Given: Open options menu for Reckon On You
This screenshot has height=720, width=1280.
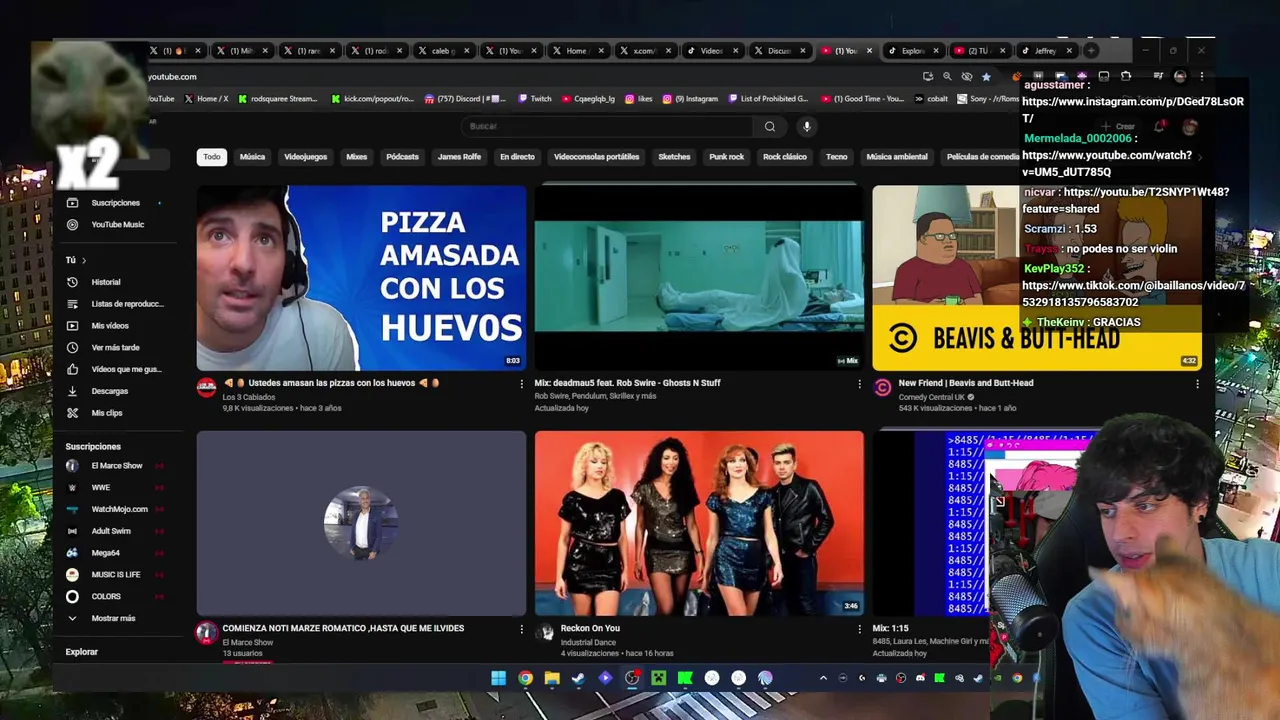Looking at the screenshot, I should click(x=859, y=629).
